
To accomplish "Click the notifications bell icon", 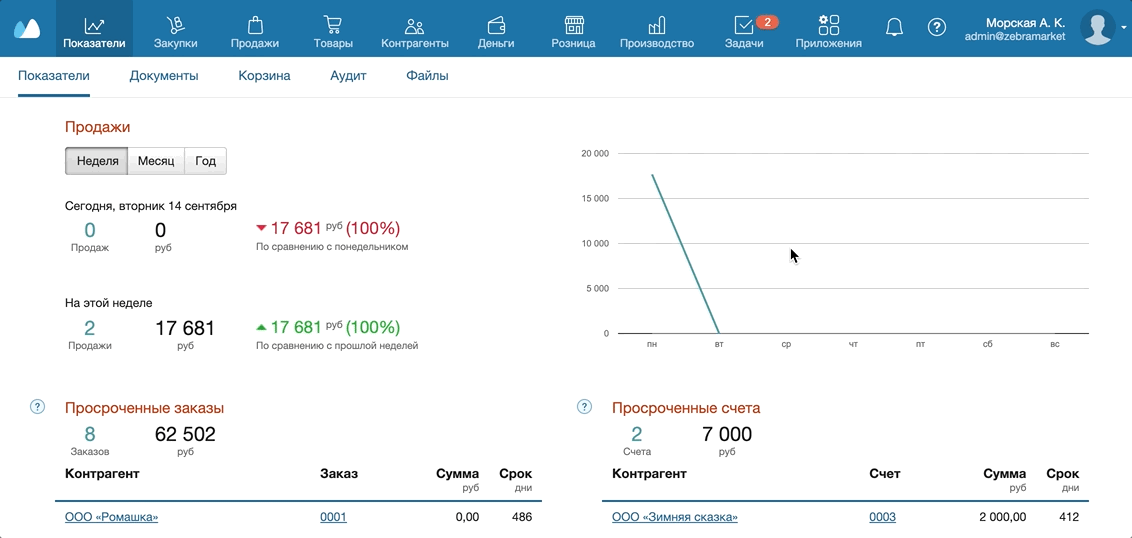I will pyautogui.click(x=894, y=28).
